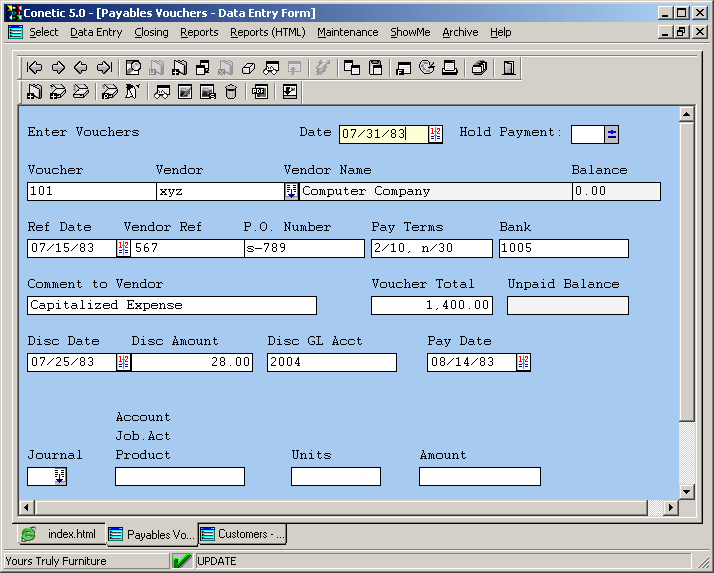714x573 pixels.
Task: Click the printer icon in toolbar
Action: pos(450,68)
